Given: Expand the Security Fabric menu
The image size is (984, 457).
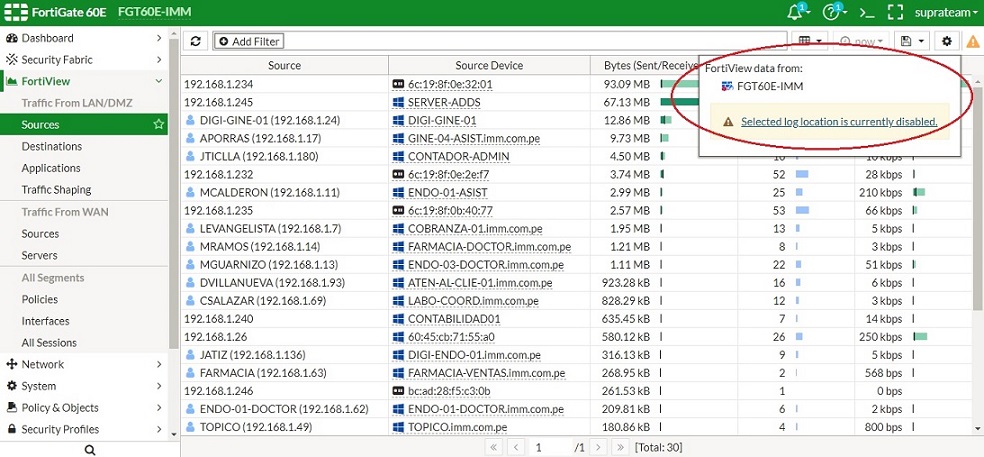Looking at the screenshot, I should [x=84, y=60].
